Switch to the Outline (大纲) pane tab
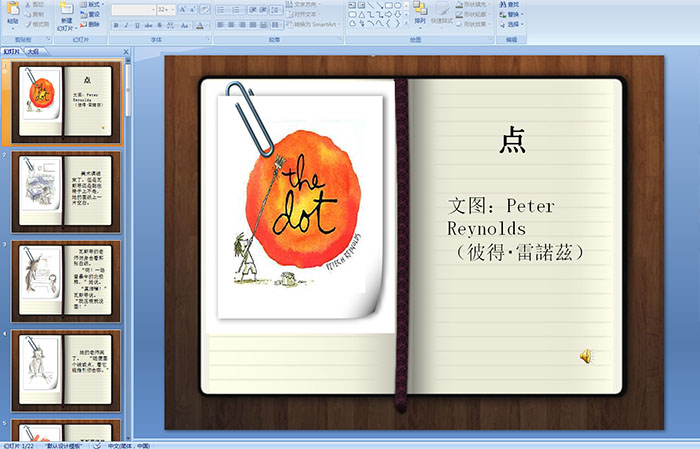The image size is (700, 449). coord(33,52)
